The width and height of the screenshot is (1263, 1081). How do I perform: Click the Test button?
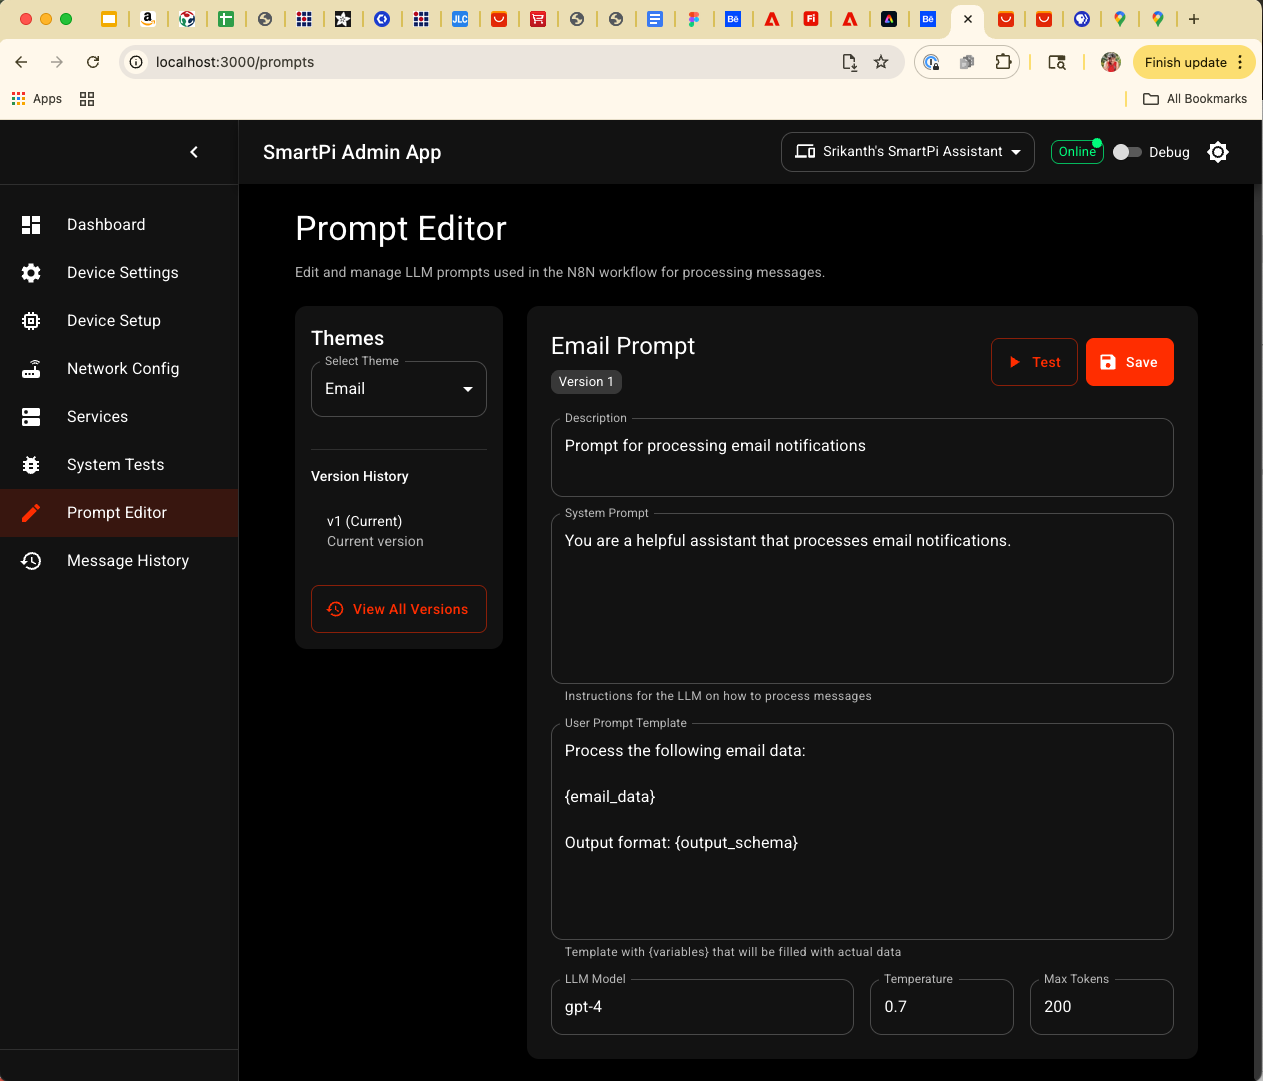click(x=1034, y=361)
